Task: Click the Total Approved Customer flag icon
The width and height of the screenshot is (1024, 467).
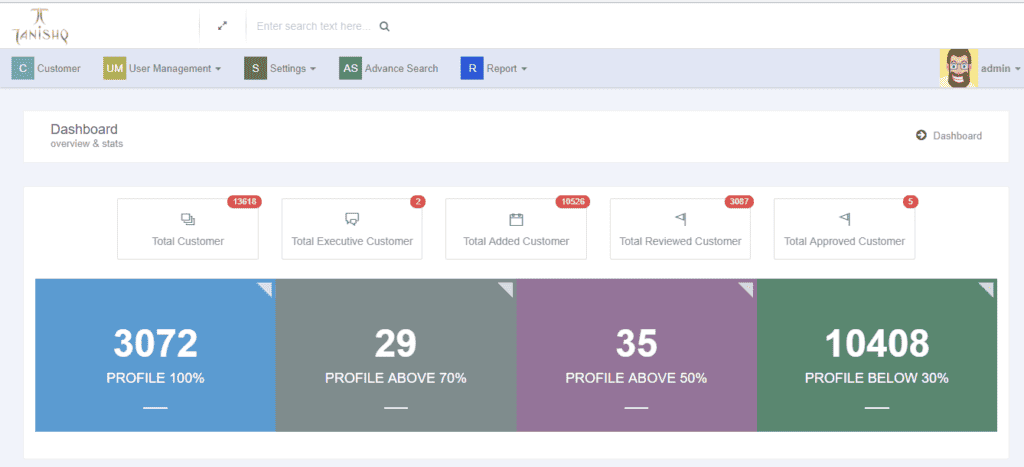Action: (844, 219)
